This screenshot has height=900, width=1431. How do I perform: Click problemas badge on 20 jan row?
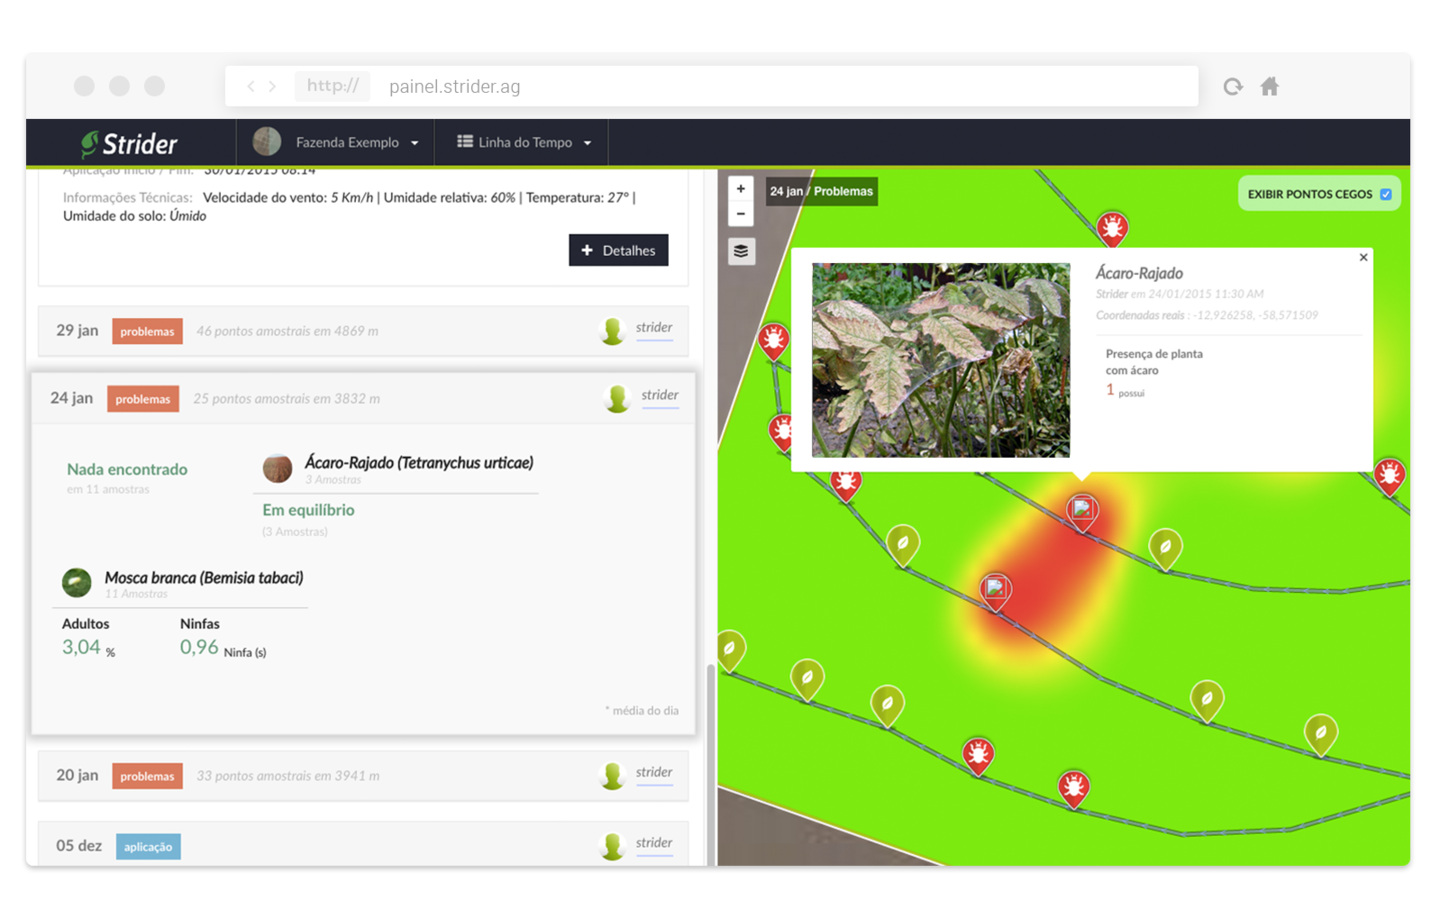click(147, 776)
